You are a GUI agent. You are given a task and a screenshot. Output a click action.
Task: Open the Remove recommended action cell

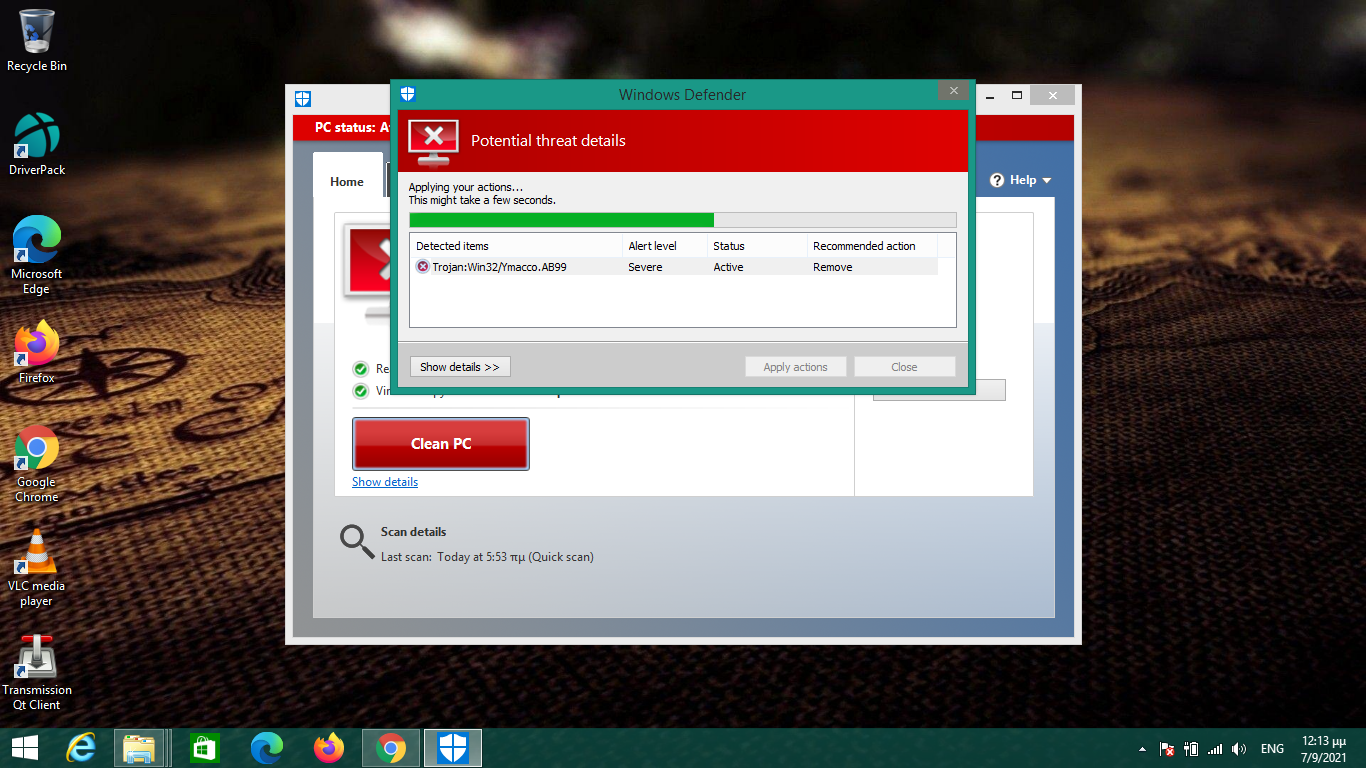(x=832, y=267)
